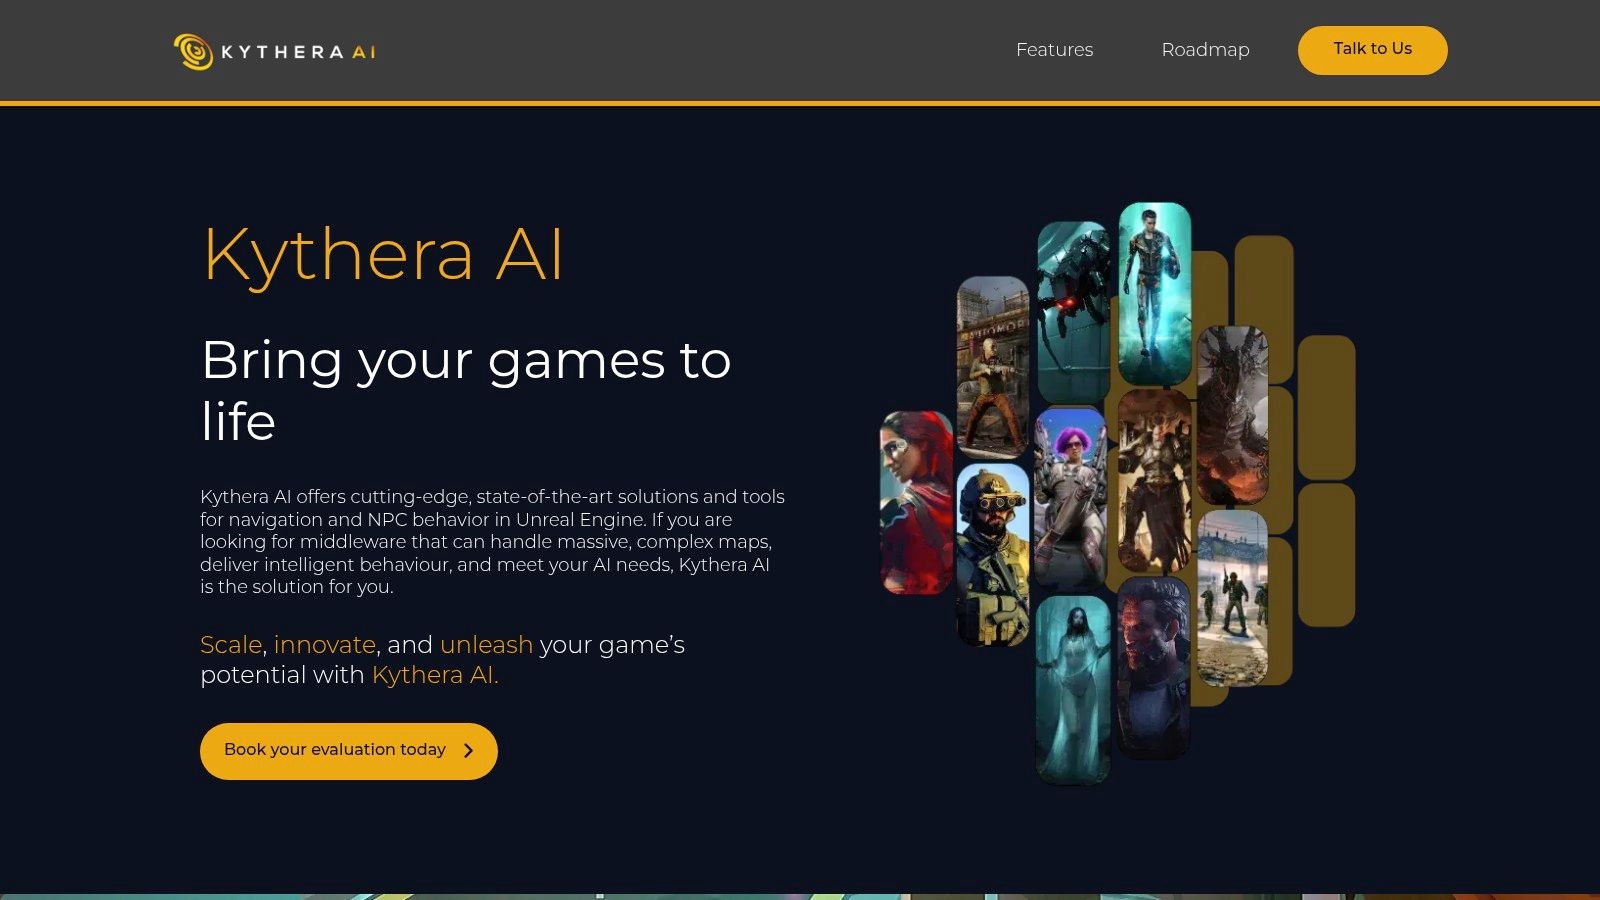Click the Kythera AI spiral logo icon
This screenshot has height=900, width=1600.
click(x=193, y=52)
